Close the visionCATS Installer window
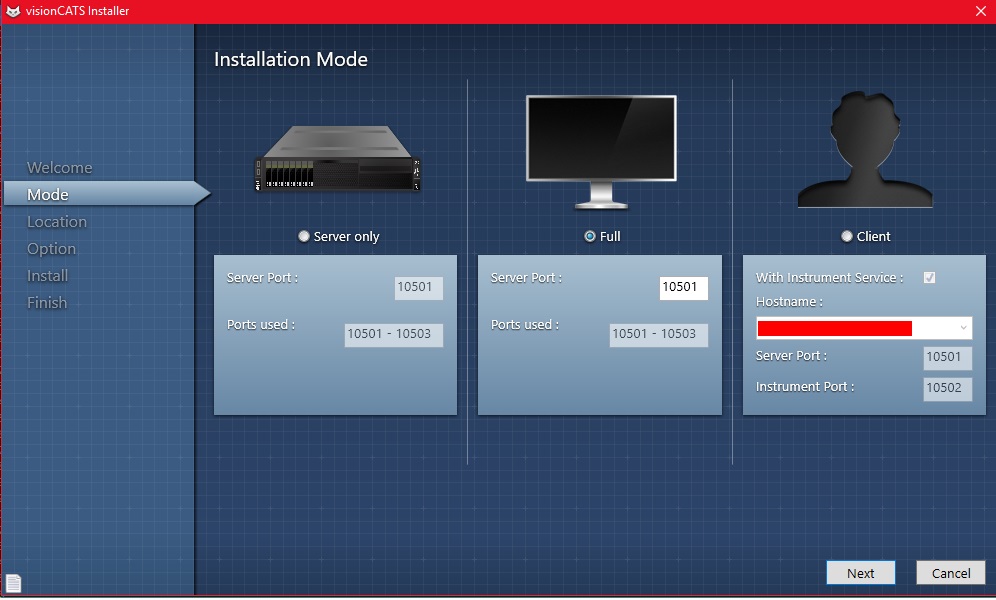The image size is (996, 600). point(981,11)
